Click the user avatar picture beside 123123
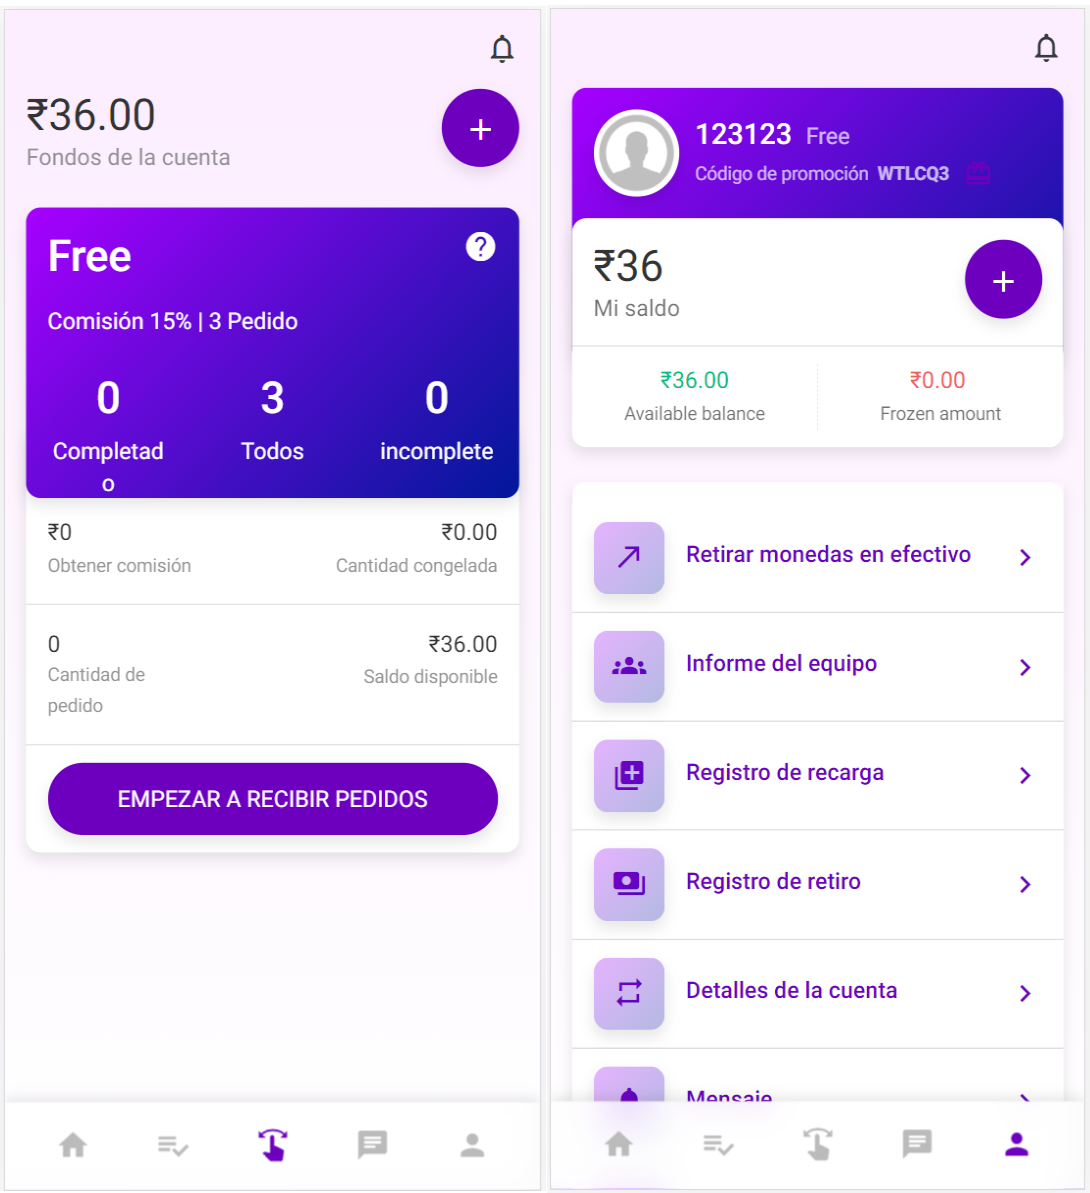 point(637,153)
